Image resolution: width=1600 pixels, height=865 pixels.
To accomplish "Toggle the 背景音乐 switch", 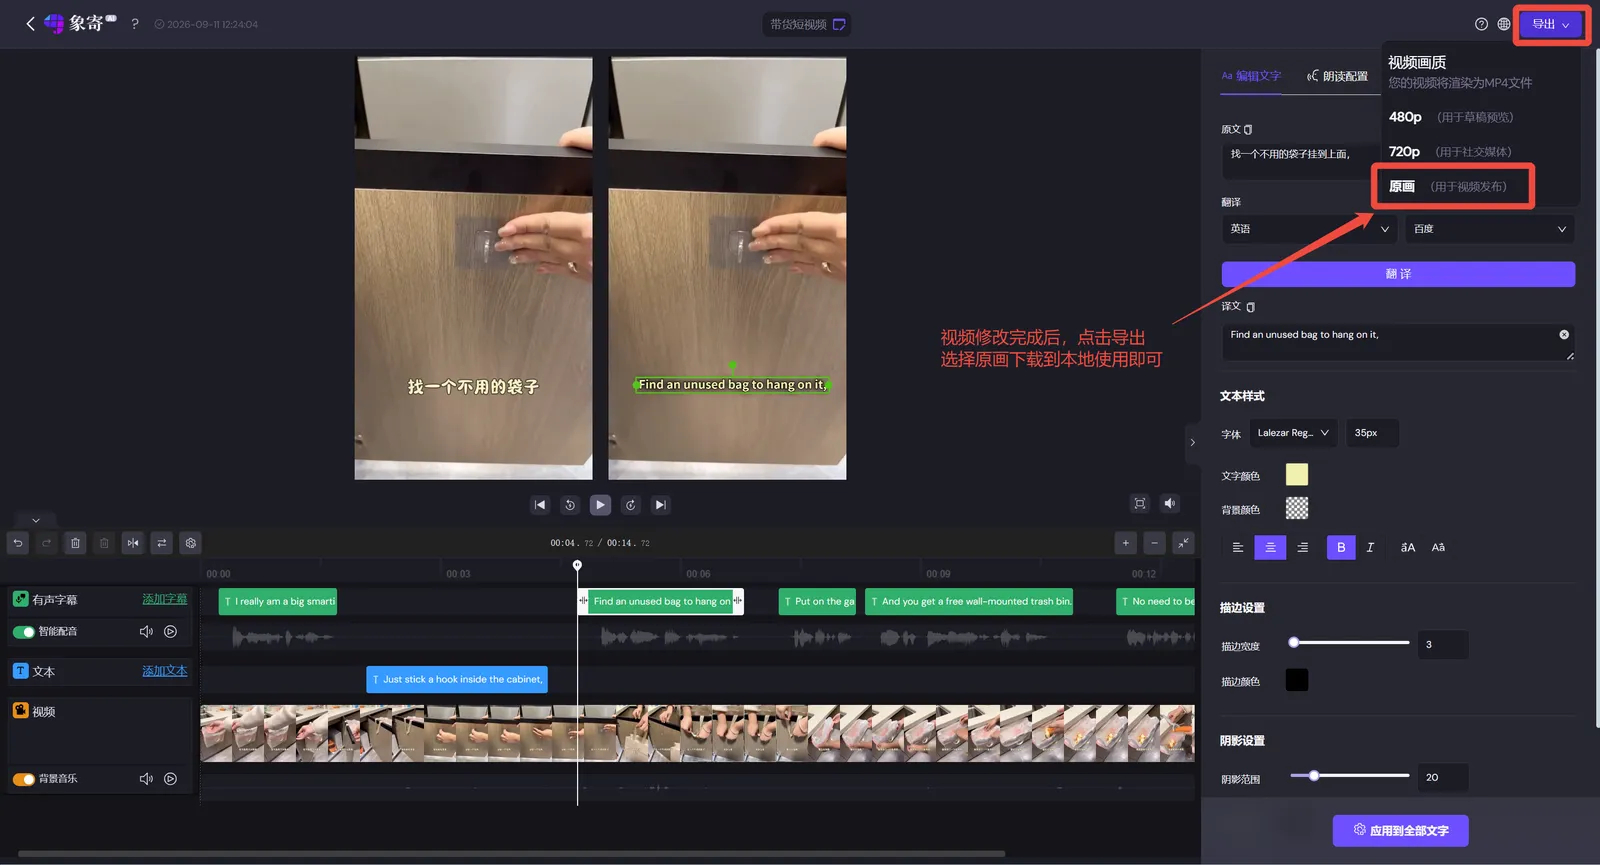I will [23, 779].
